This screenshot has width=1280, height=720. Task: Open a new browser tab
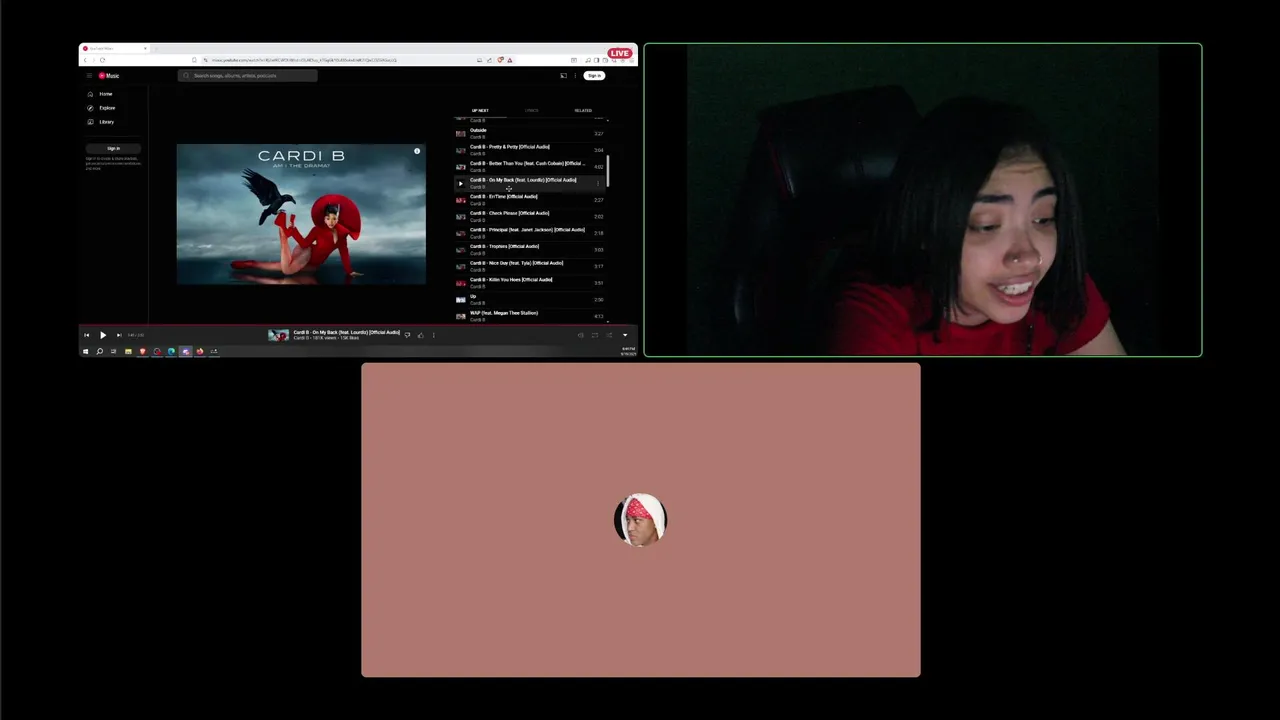click(156, 48)
